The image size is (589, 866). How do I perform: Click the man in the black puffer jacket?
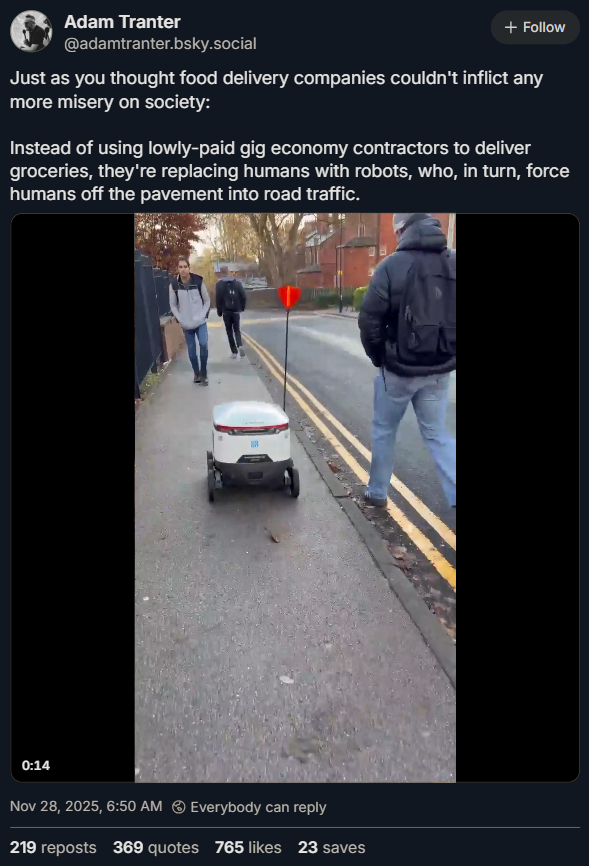tap(409, 359)
